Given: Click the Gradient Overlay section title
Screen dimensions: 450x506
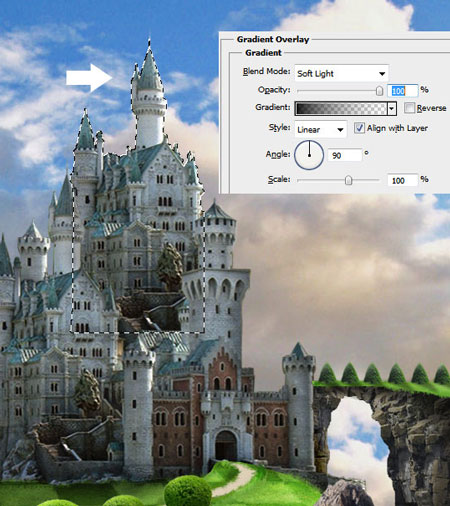Looking at the screenshot, I should (273, 39).
